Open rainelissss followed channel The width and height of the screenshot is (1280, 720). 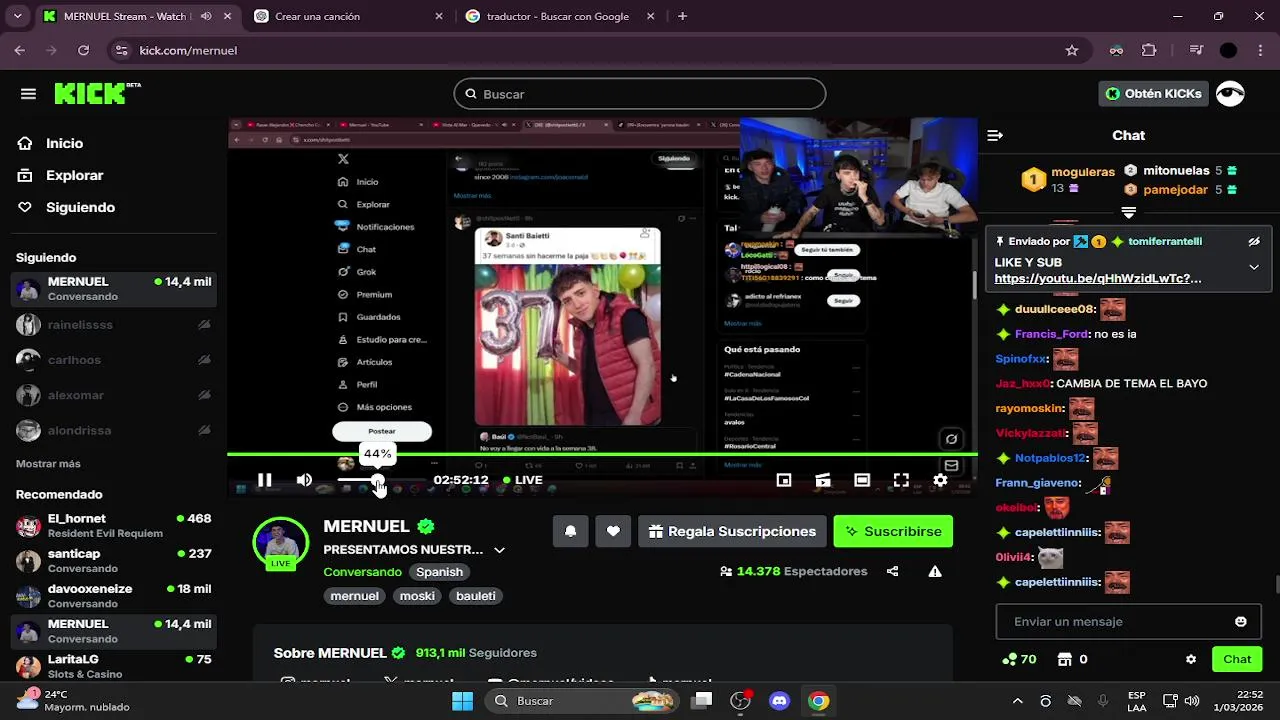click(114, 325)
